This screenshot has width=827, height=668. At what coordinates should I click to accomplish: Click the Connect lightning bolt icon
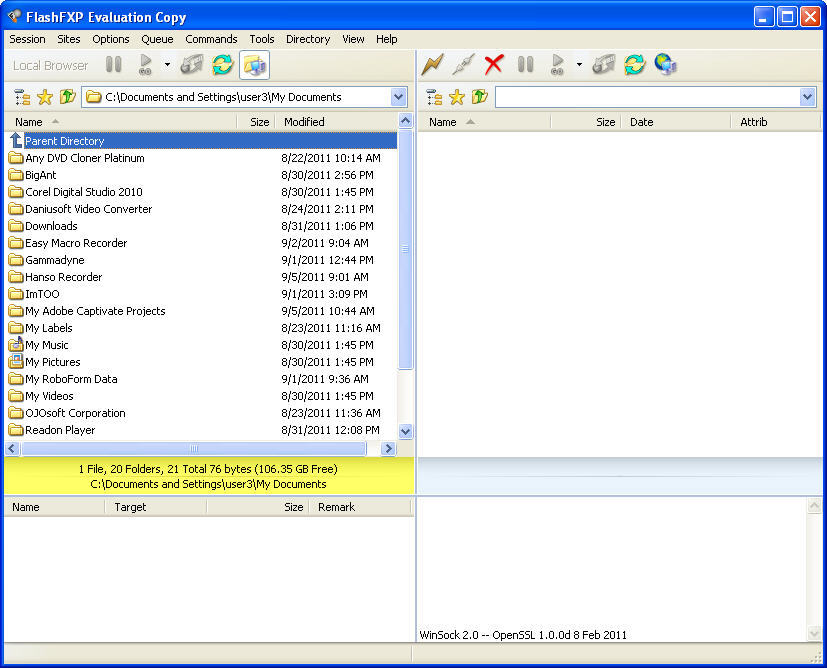[432, 65]
